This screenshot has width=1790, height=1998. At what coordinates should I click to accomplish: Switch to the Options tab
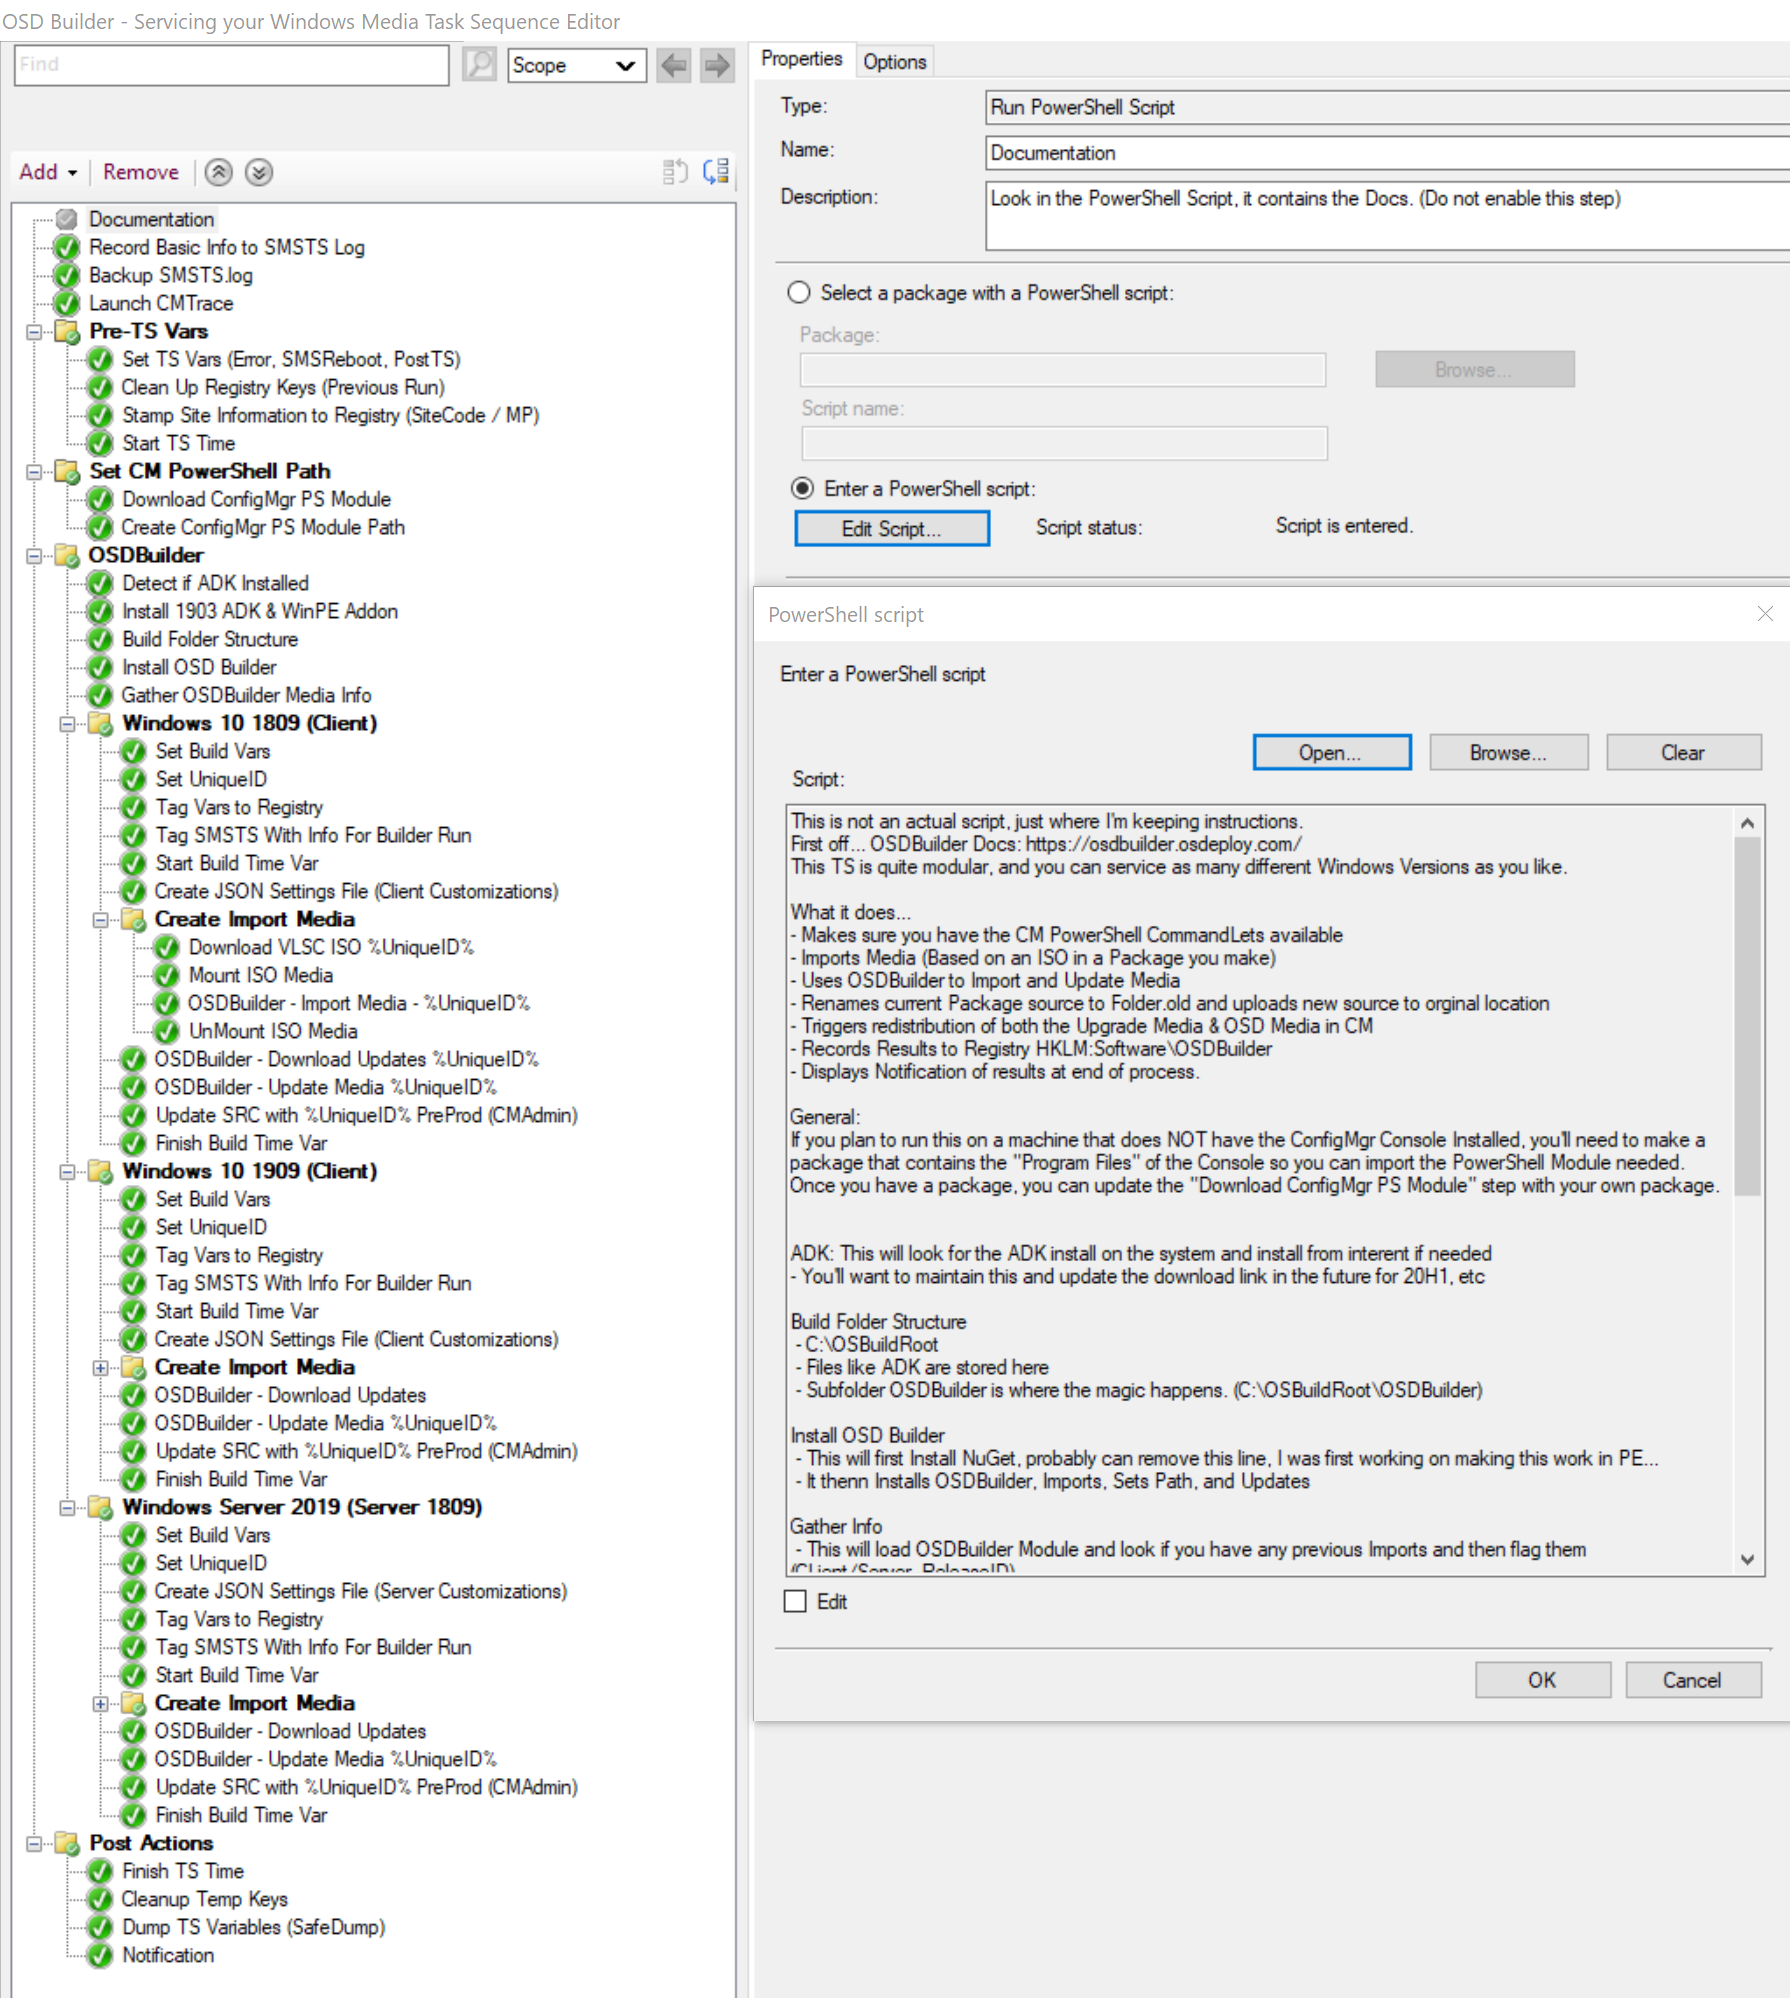tap(894, 61)
